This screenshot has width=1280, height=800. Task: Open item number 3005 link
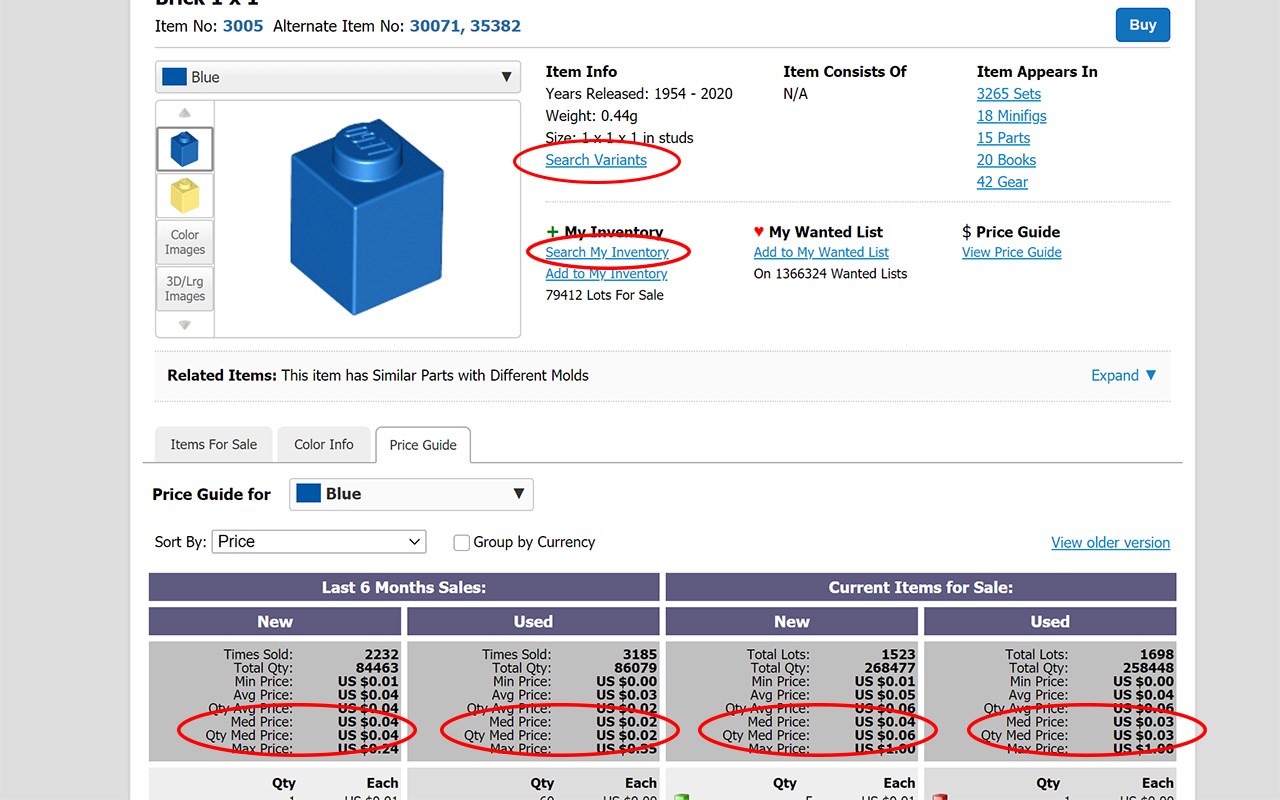point(243,26)
